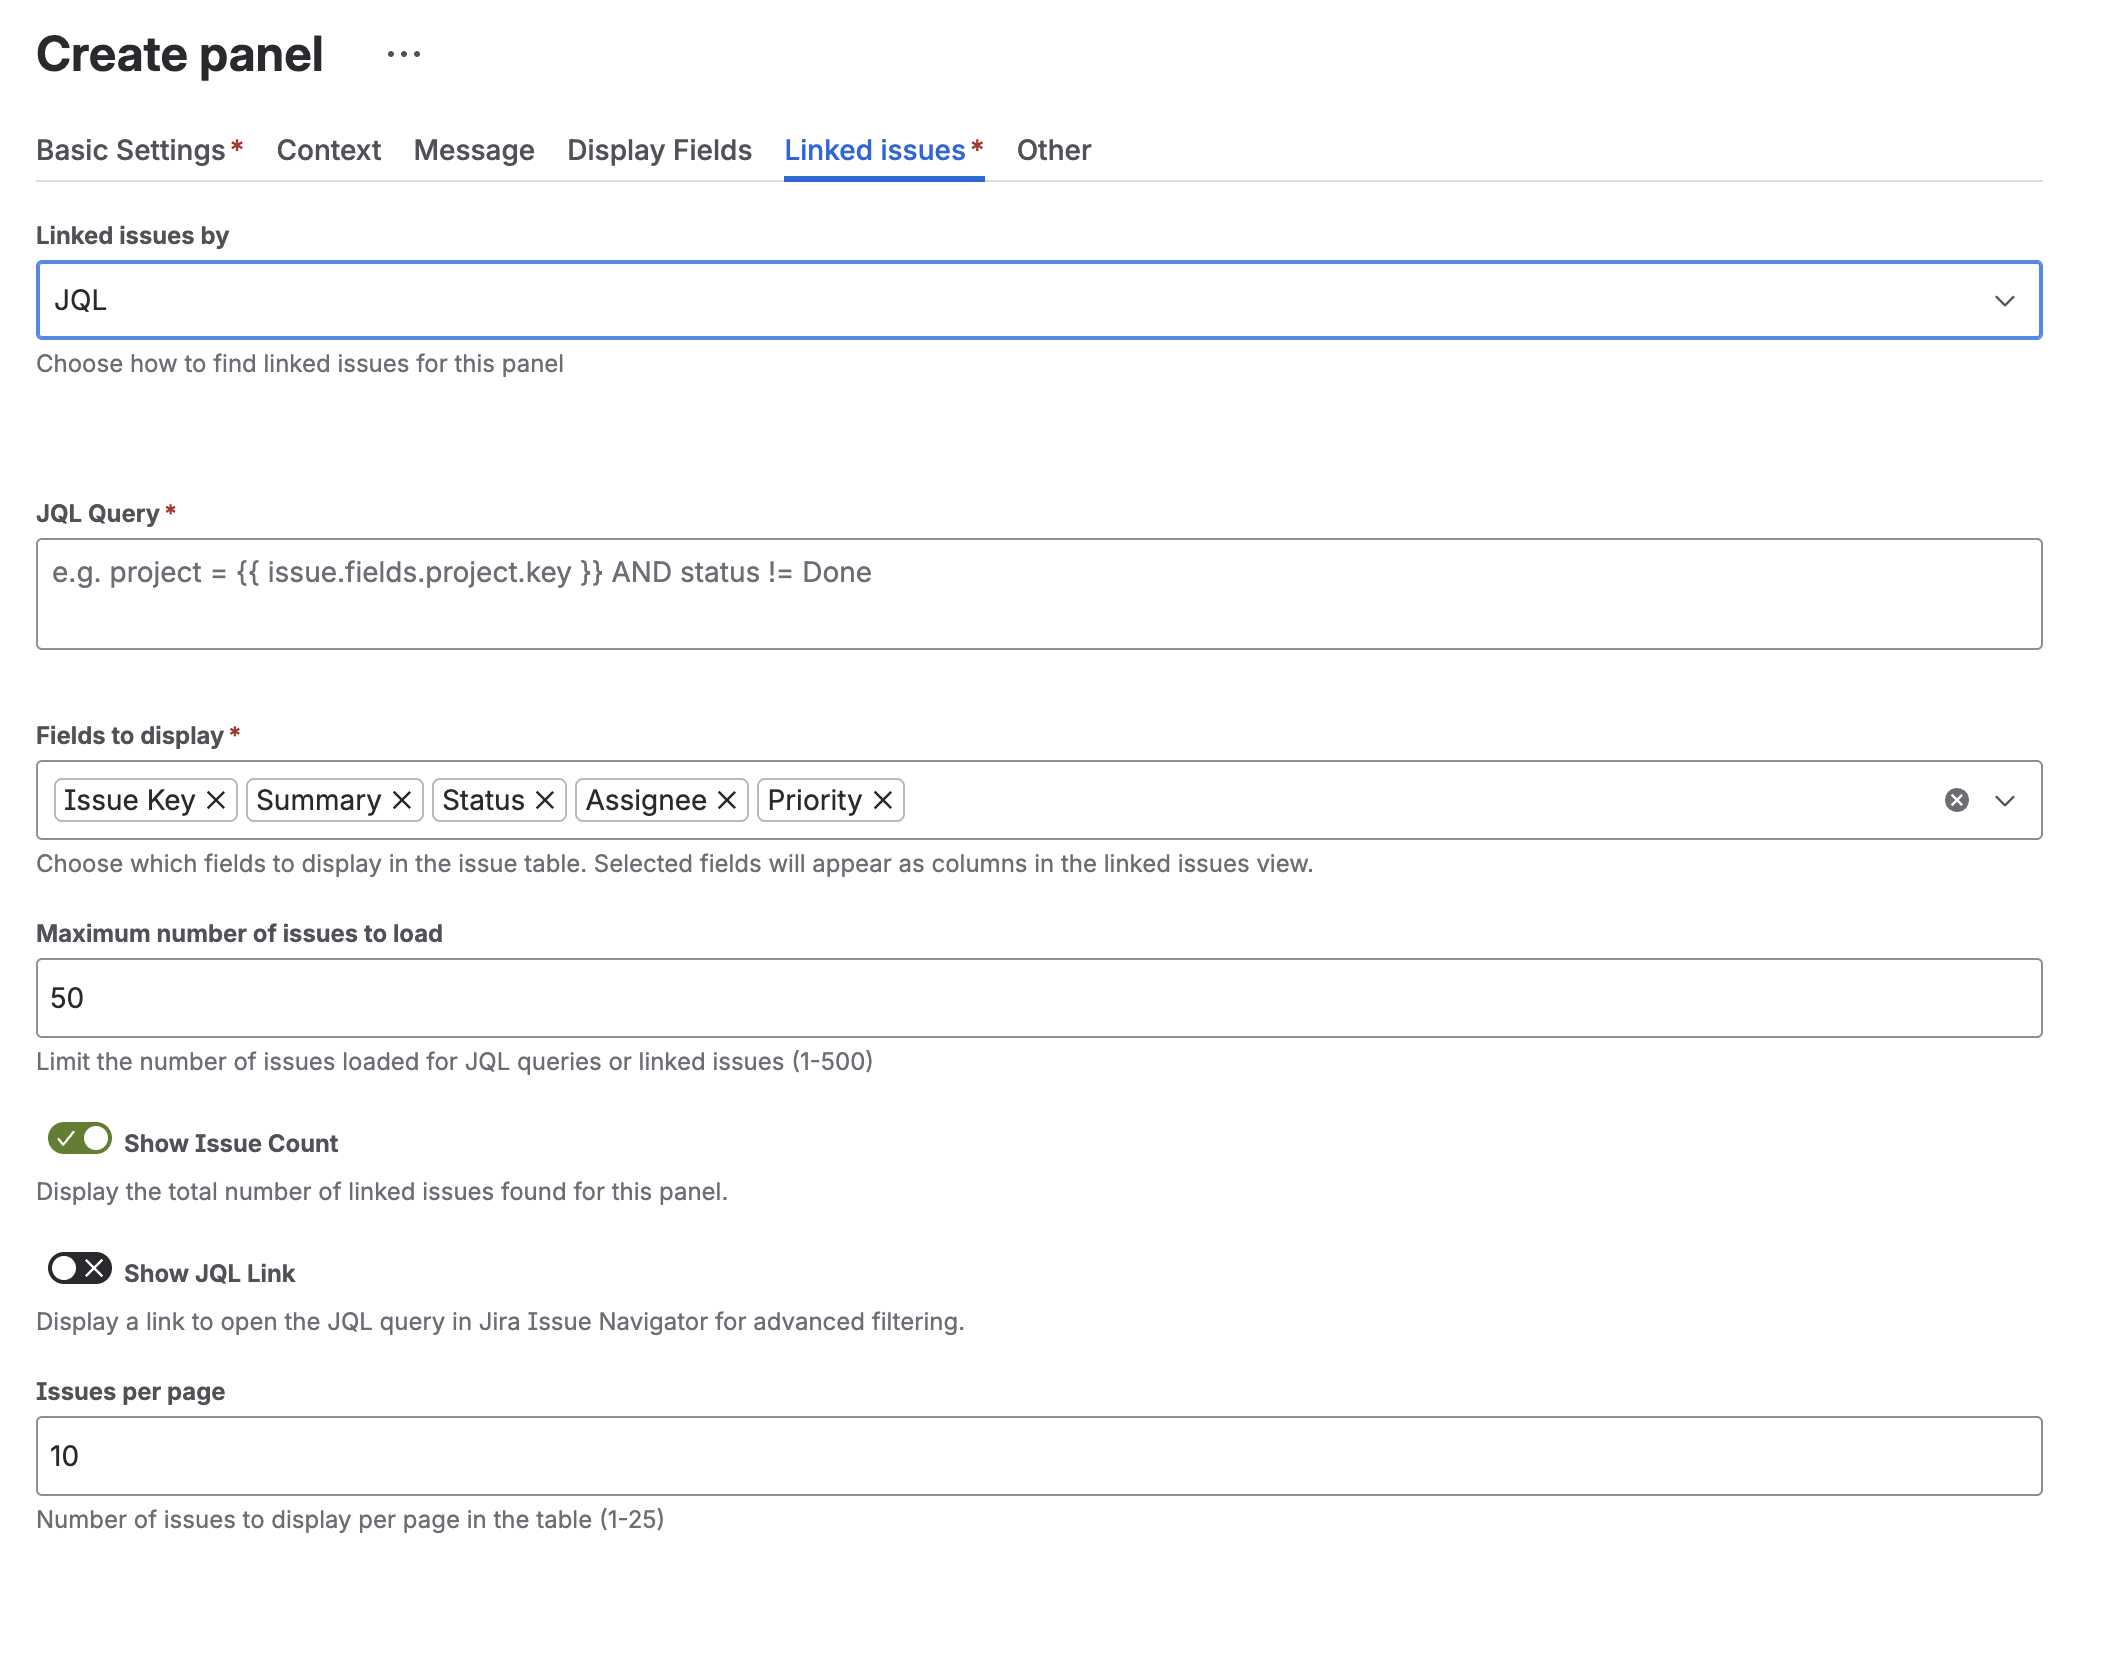Expand the Fields to display dropdown

(2006, 800)
